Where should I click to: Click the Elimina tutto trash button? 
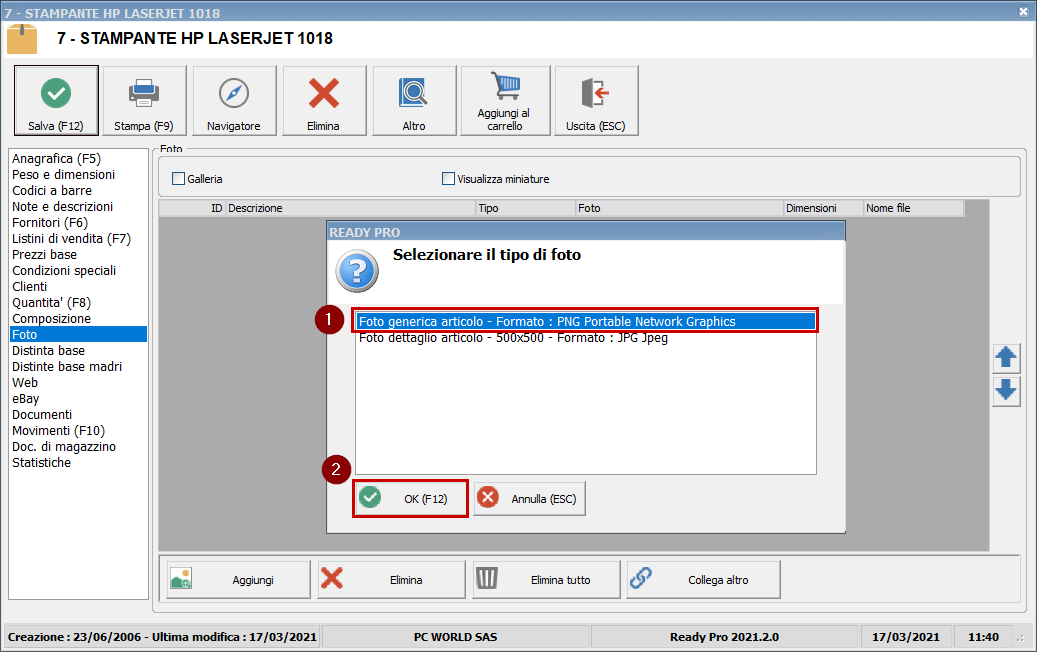(x=546, y=580)
